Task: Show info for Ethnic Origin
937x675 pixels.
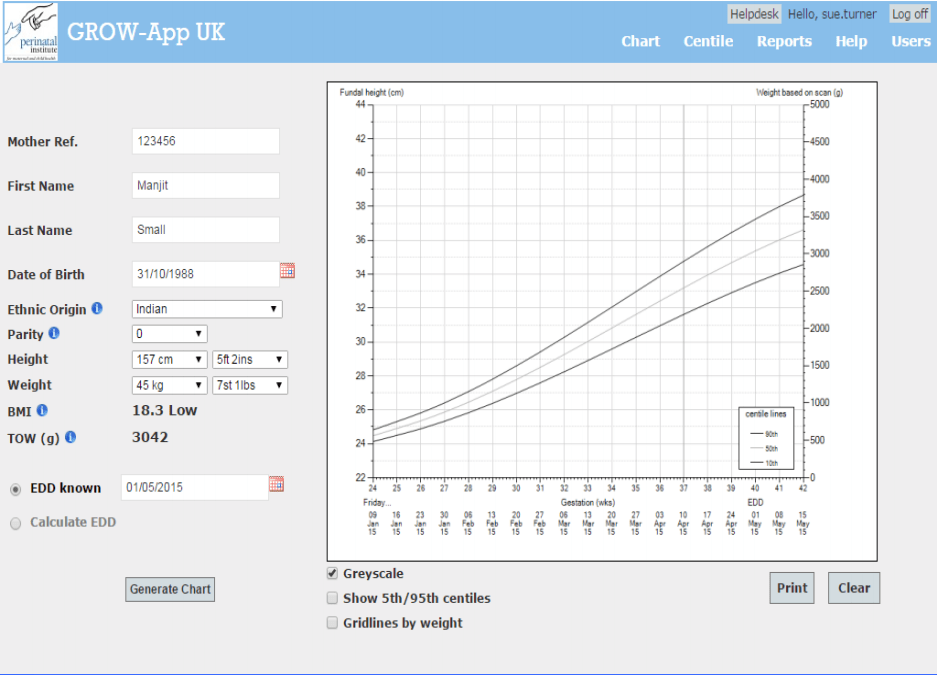Action: pos(97,308)
